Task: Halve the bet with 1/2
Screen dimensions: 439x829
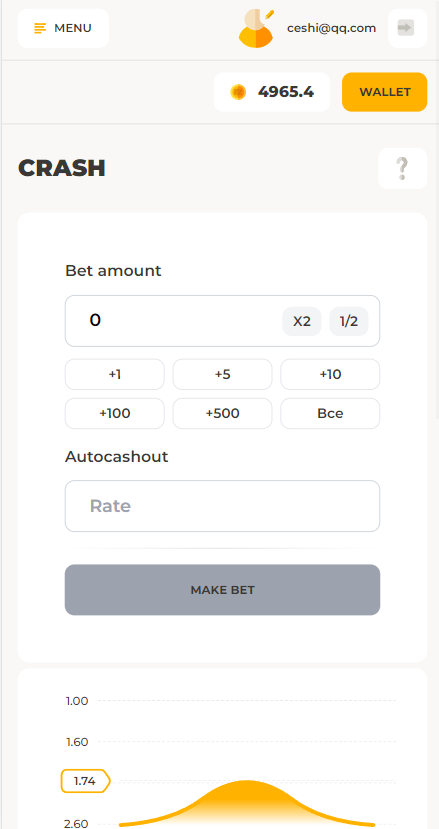Action: [349, 321]
